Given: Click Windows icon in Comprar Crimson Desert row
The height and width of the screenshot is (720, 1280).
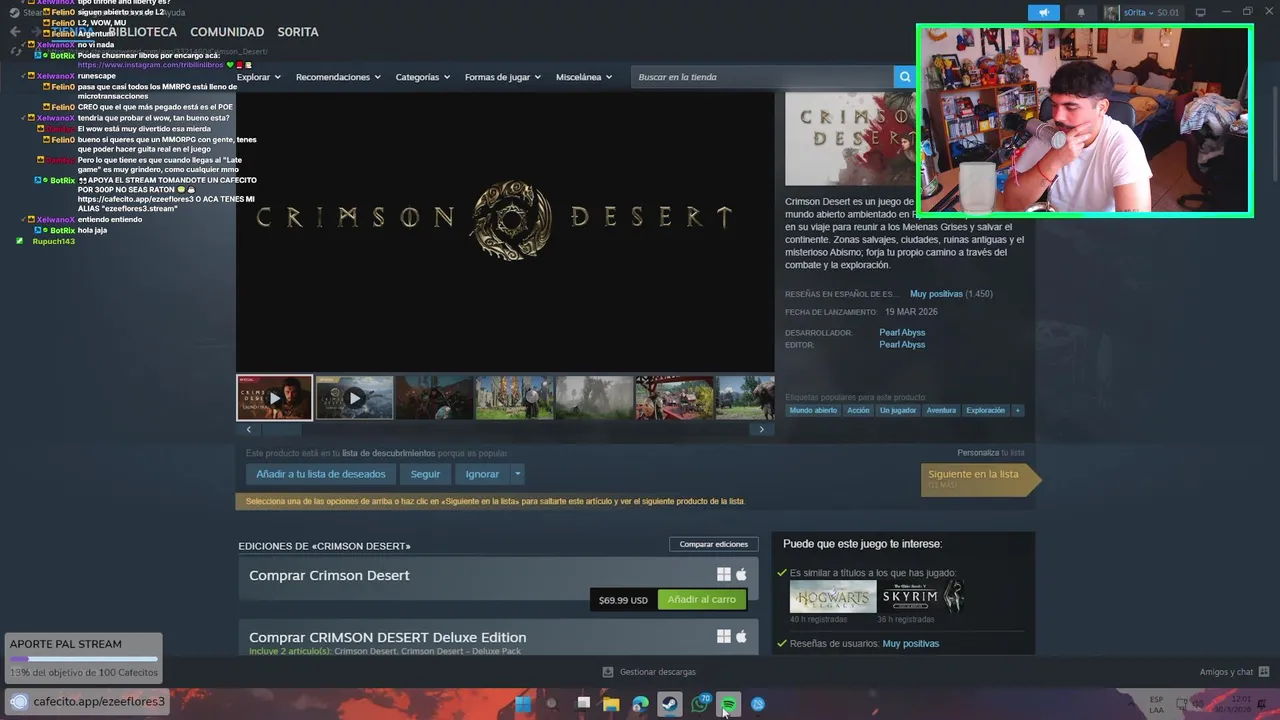Looking at the screenshot, I should [724, 575].
